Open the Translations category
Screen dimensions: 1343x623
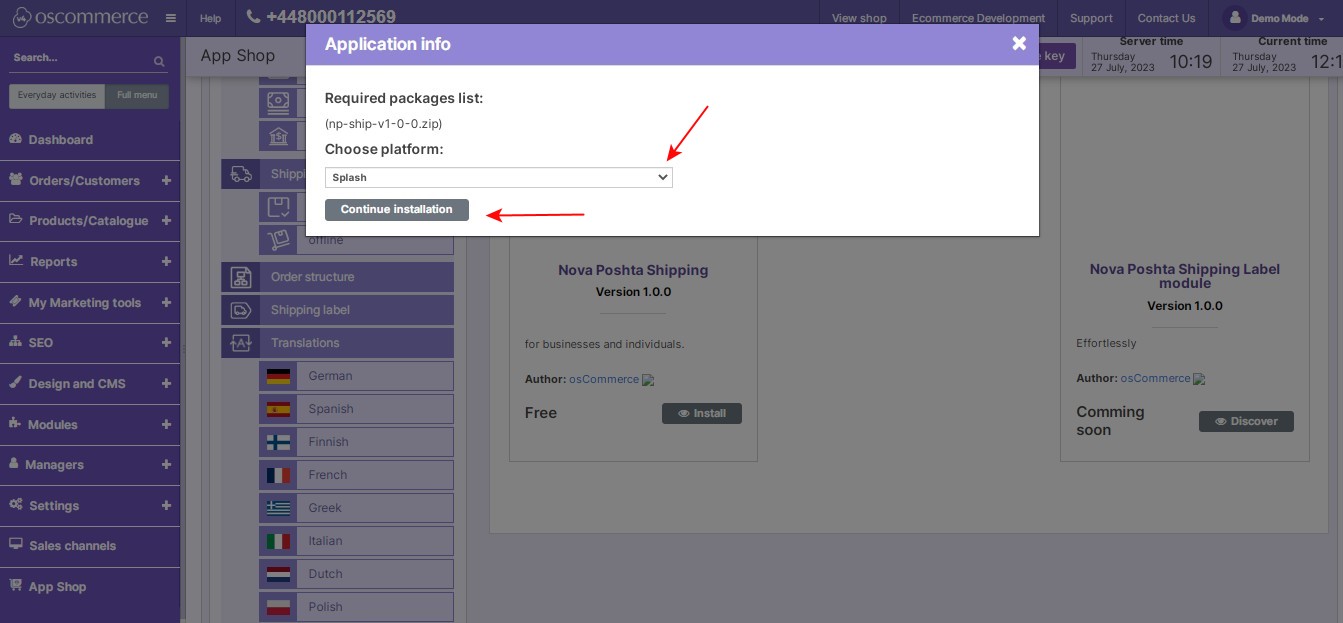point(337,343)
